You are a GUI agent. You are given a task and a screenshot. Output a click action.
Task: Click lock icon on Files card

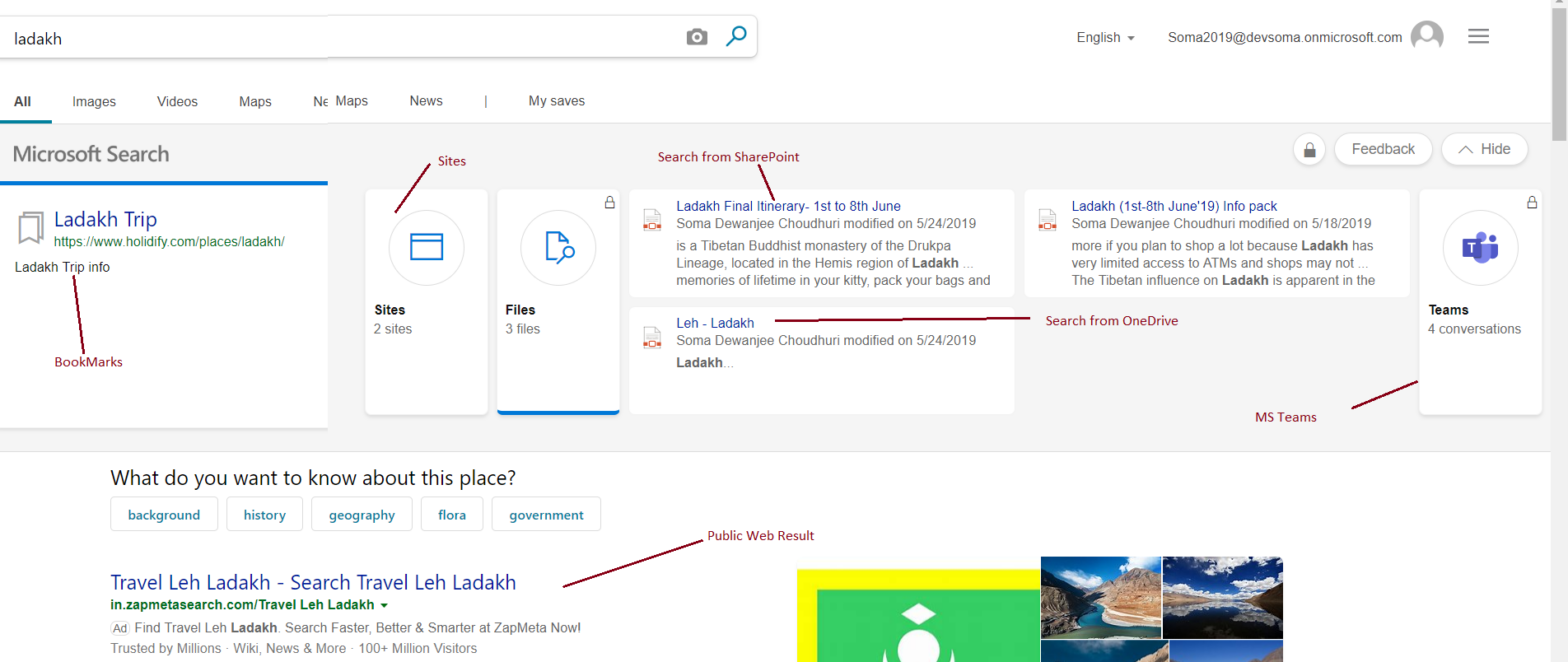click(x=609, y=203)
